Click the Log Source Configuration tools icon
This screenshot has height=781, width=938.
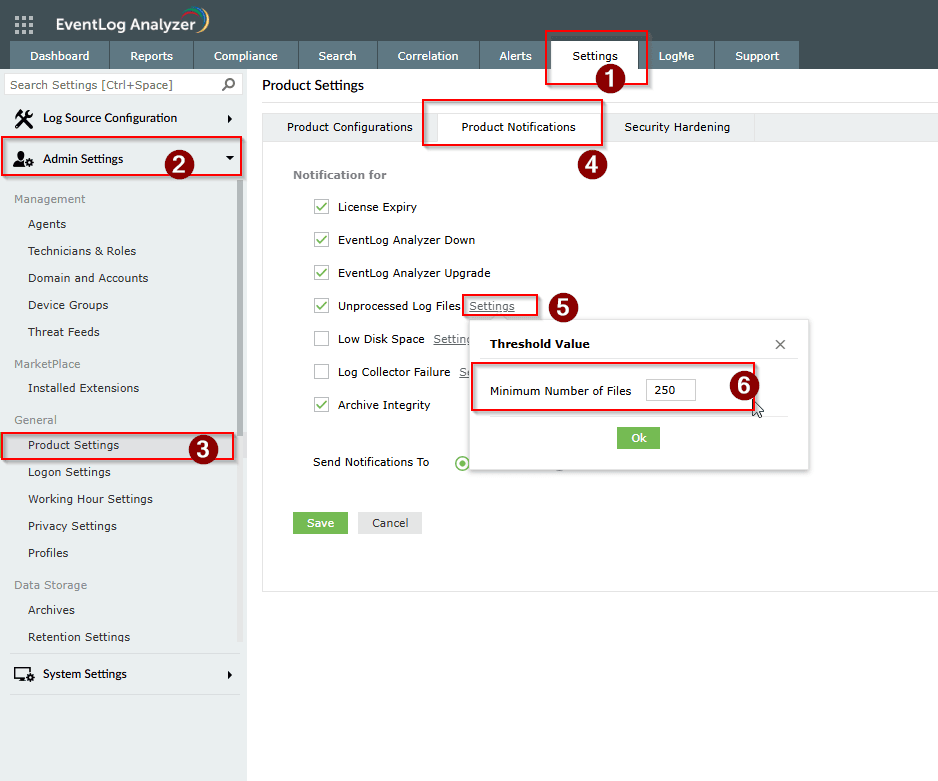coord(24,118)
